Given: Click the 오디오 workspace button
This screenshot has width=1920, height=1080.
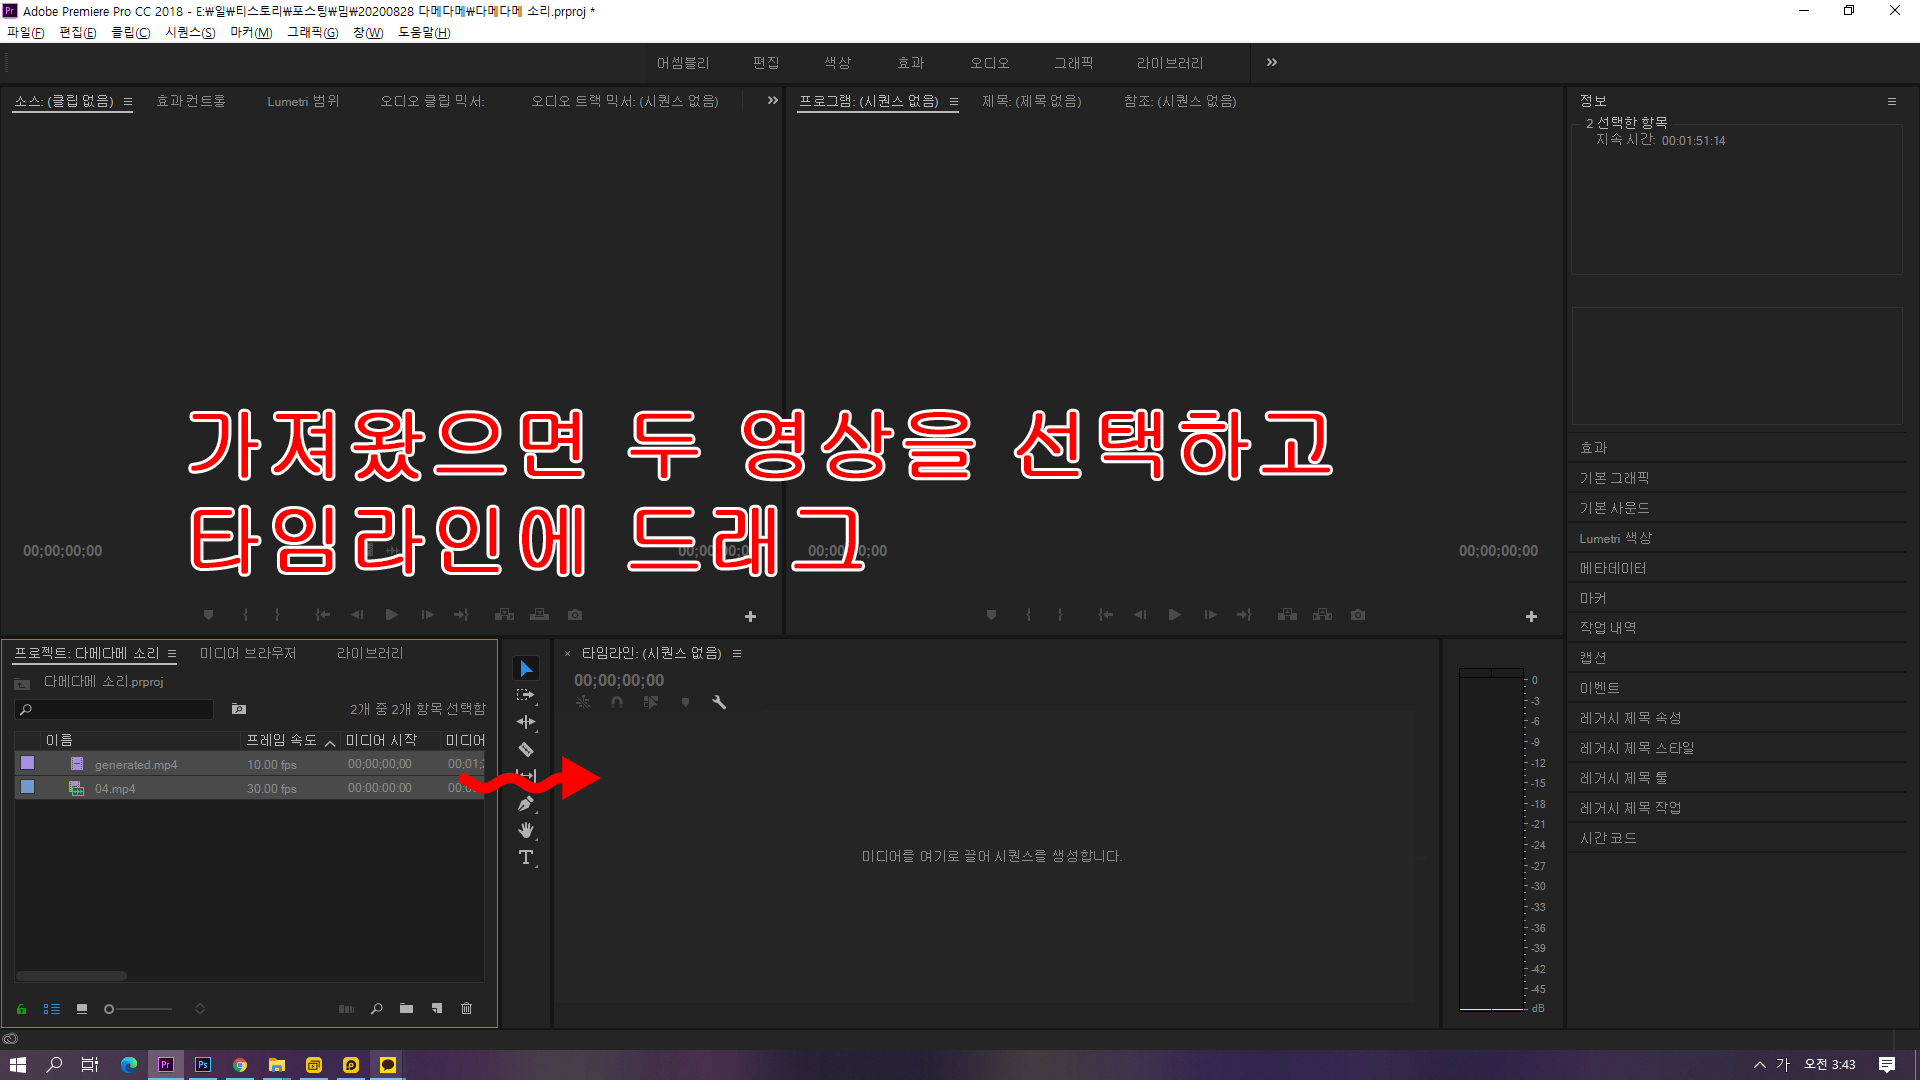Looking at the screenshot, I should click(989, 62).
